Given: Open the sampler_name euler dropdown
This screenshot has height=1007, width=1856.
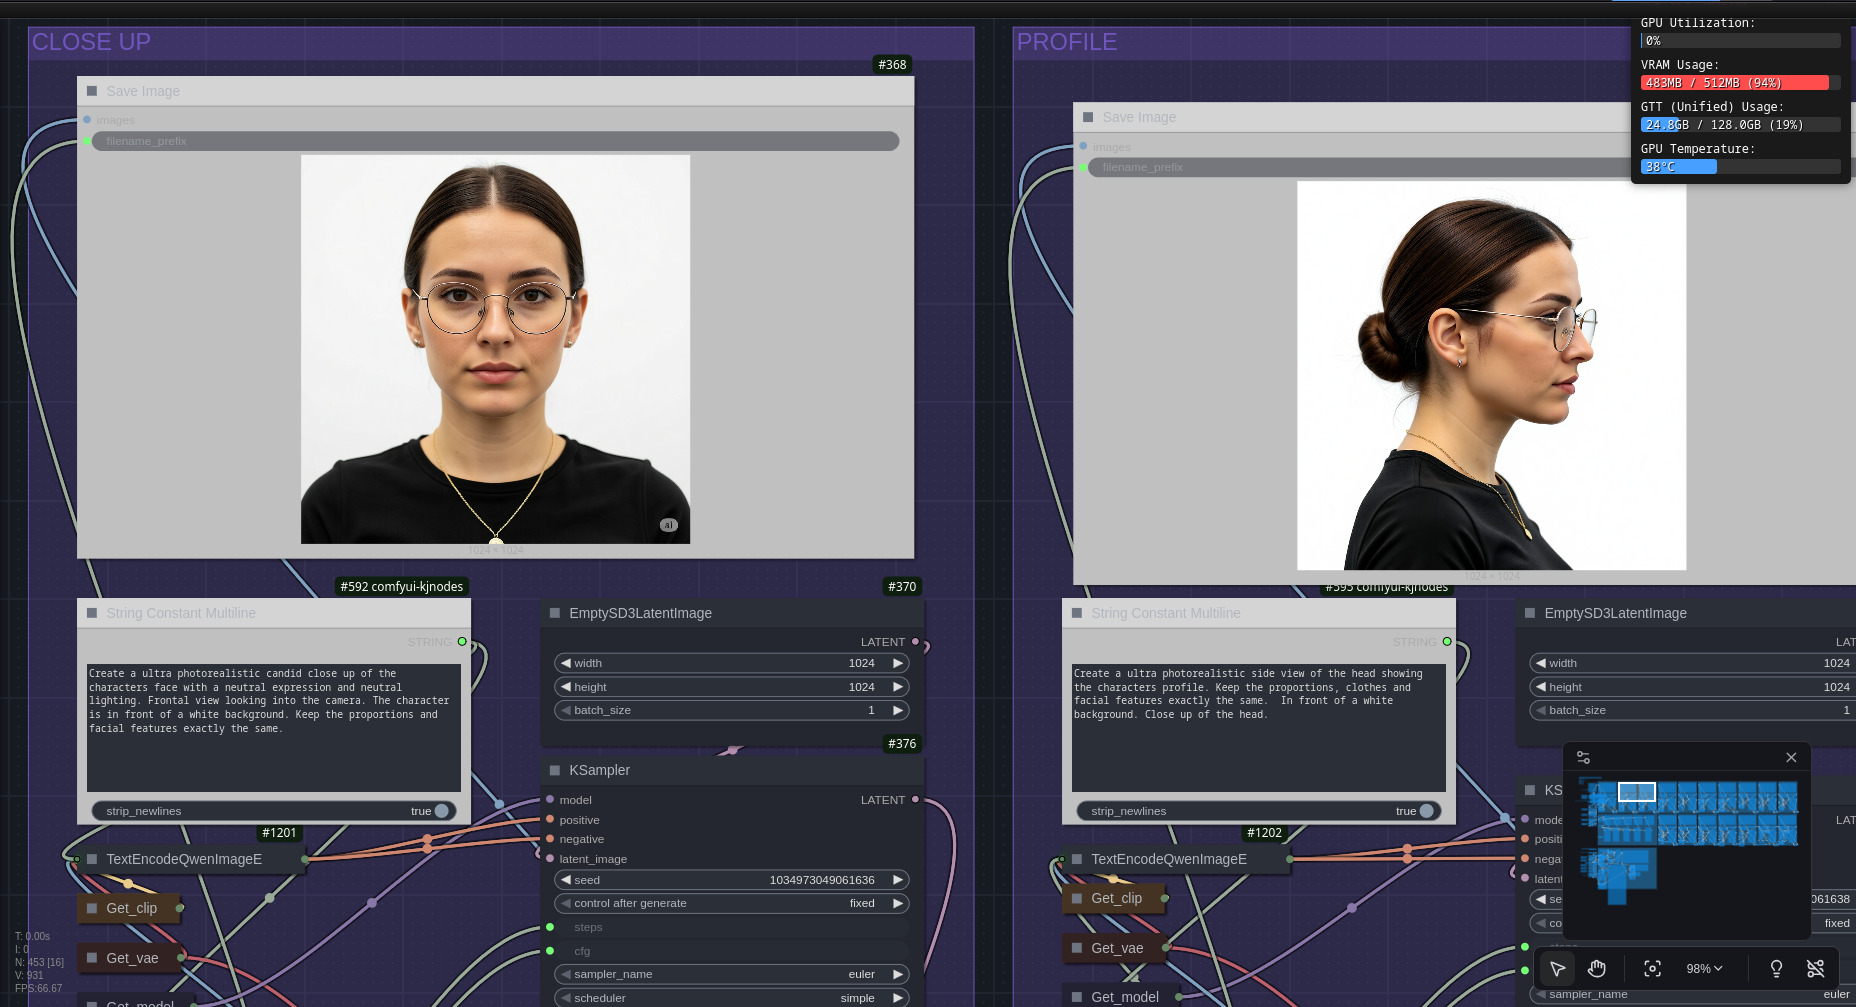Looking at the screenshot, I should (x=731, y=974).
